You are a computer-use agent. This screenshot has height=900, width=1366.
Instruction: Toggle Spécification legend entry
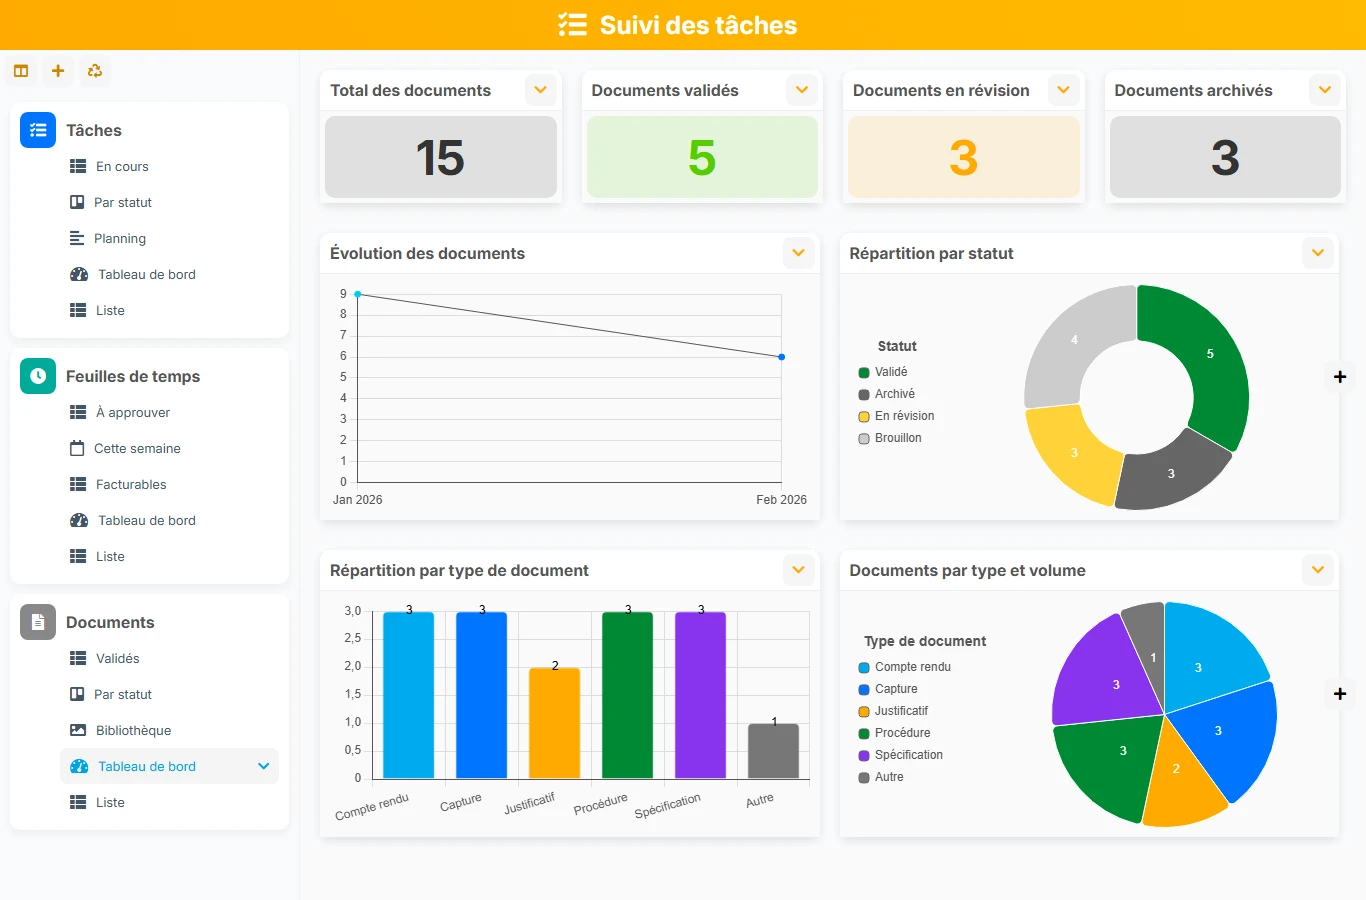pos(901,755)
